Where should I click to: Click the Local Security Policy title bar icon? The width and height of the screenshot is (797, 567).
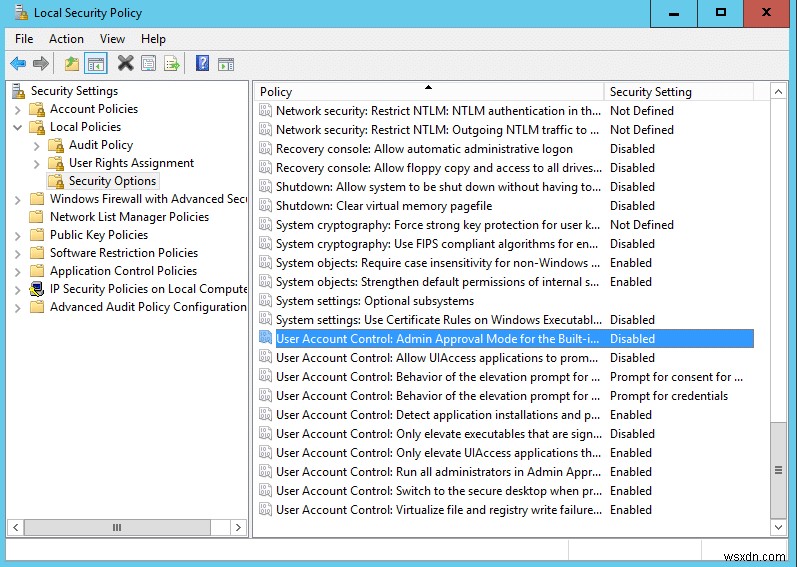[21, 12]
